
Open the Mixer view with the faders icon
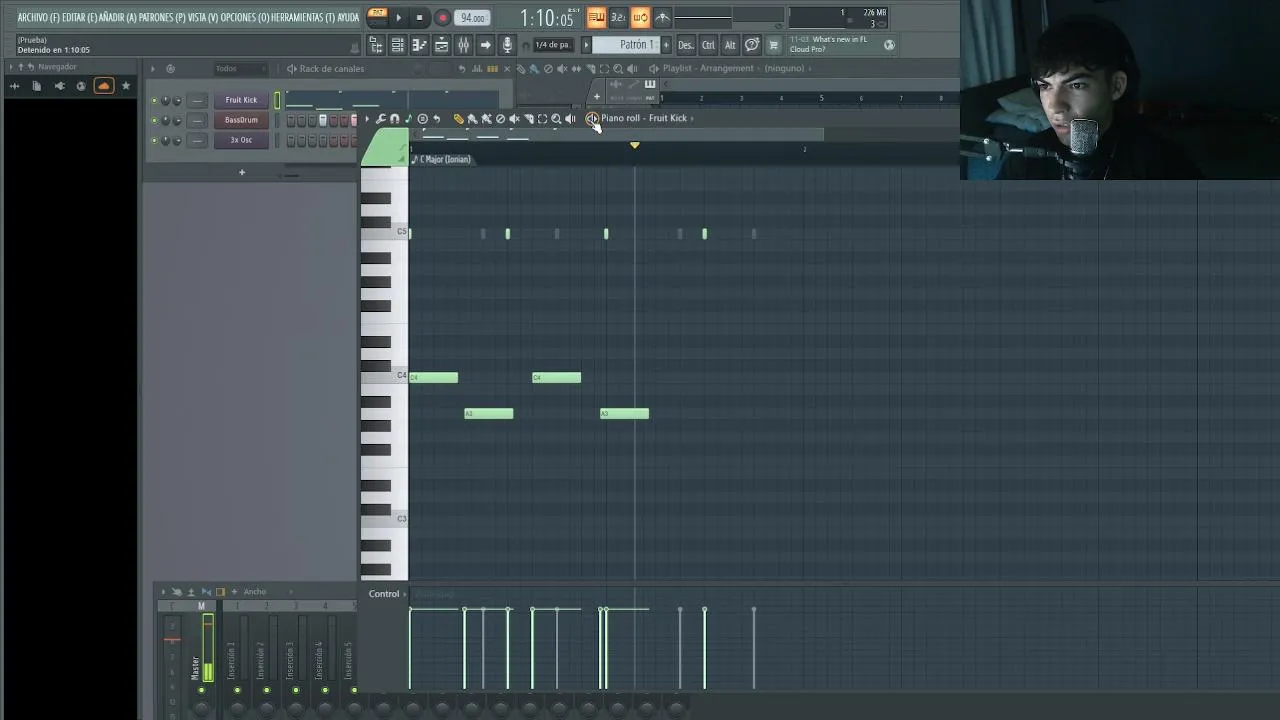click(x=463, y=44)
